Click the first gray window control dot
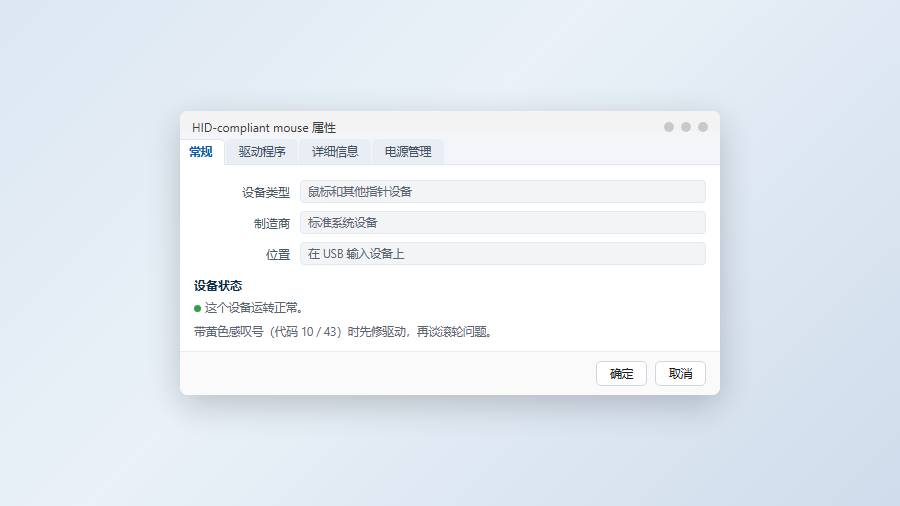Screen dimensions: 900x506 [x=669, y=127]
